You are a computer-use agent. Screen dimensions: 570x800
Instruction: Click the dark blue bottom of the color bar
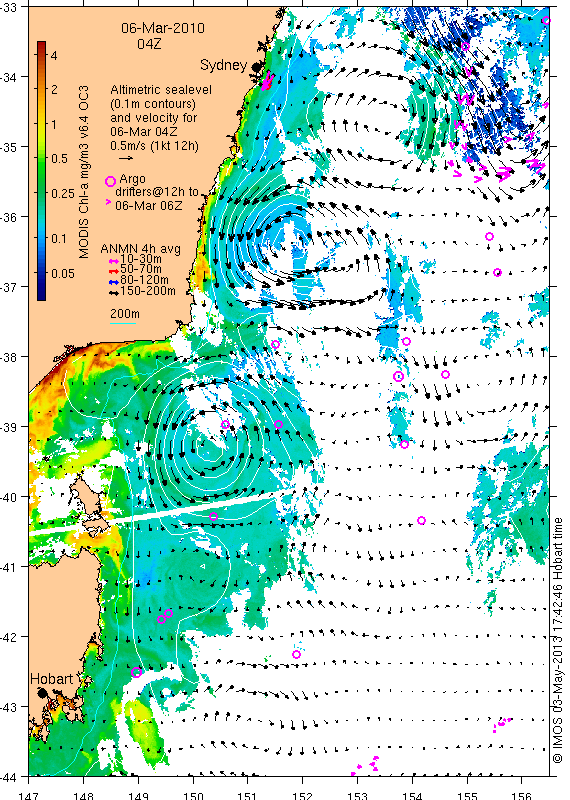(41, 293)
